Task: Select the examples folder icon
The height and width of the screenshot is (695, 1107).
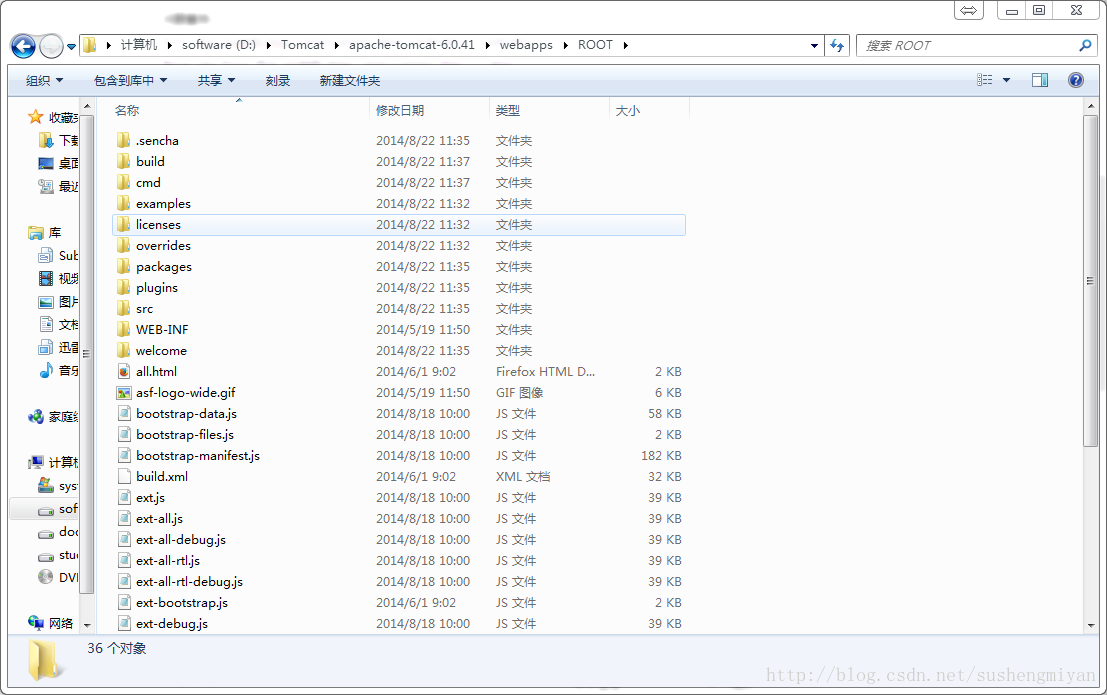Action: point(124,203)
